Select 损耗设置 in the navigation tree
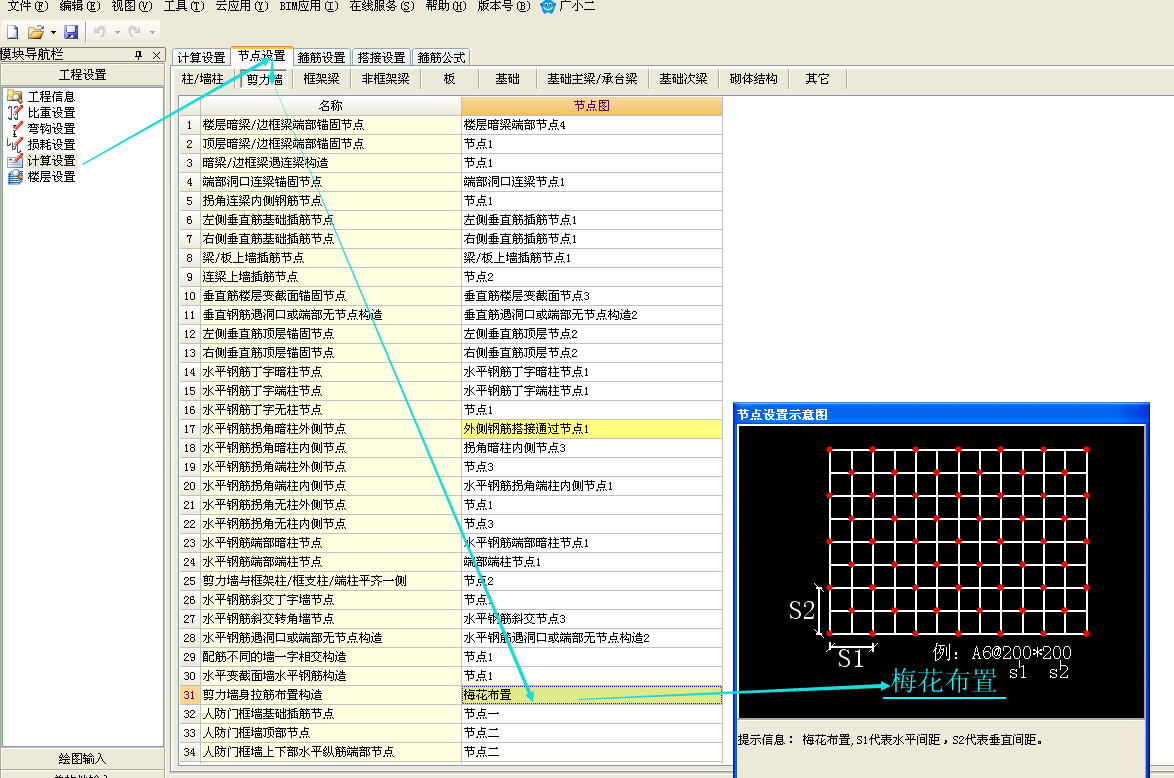This screenshot has height=778, width=1174. [x=52, y=145]
